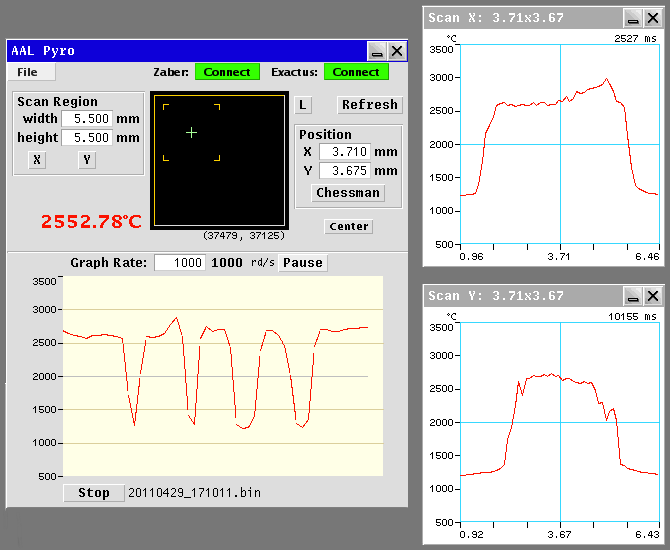The image size is (670, 550).
Task: Close the Scan Y window
Action: [x=652, y=296]
